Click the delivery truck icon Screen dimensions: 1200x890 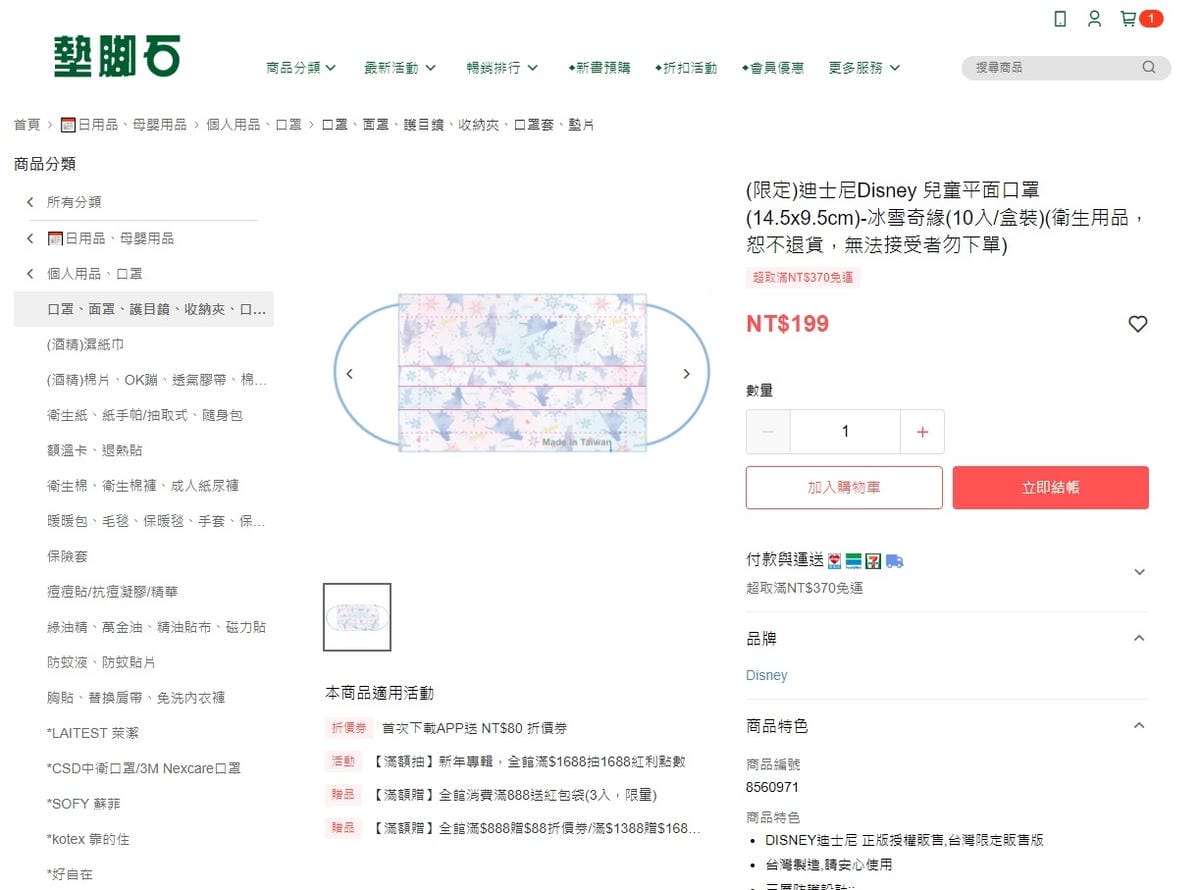[x=895, y=561]
